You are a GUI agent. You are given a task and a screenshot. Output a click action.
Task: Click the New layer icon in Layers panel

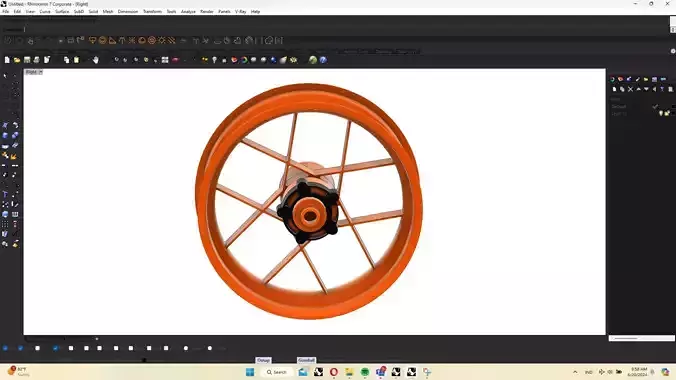pos(614,89)
